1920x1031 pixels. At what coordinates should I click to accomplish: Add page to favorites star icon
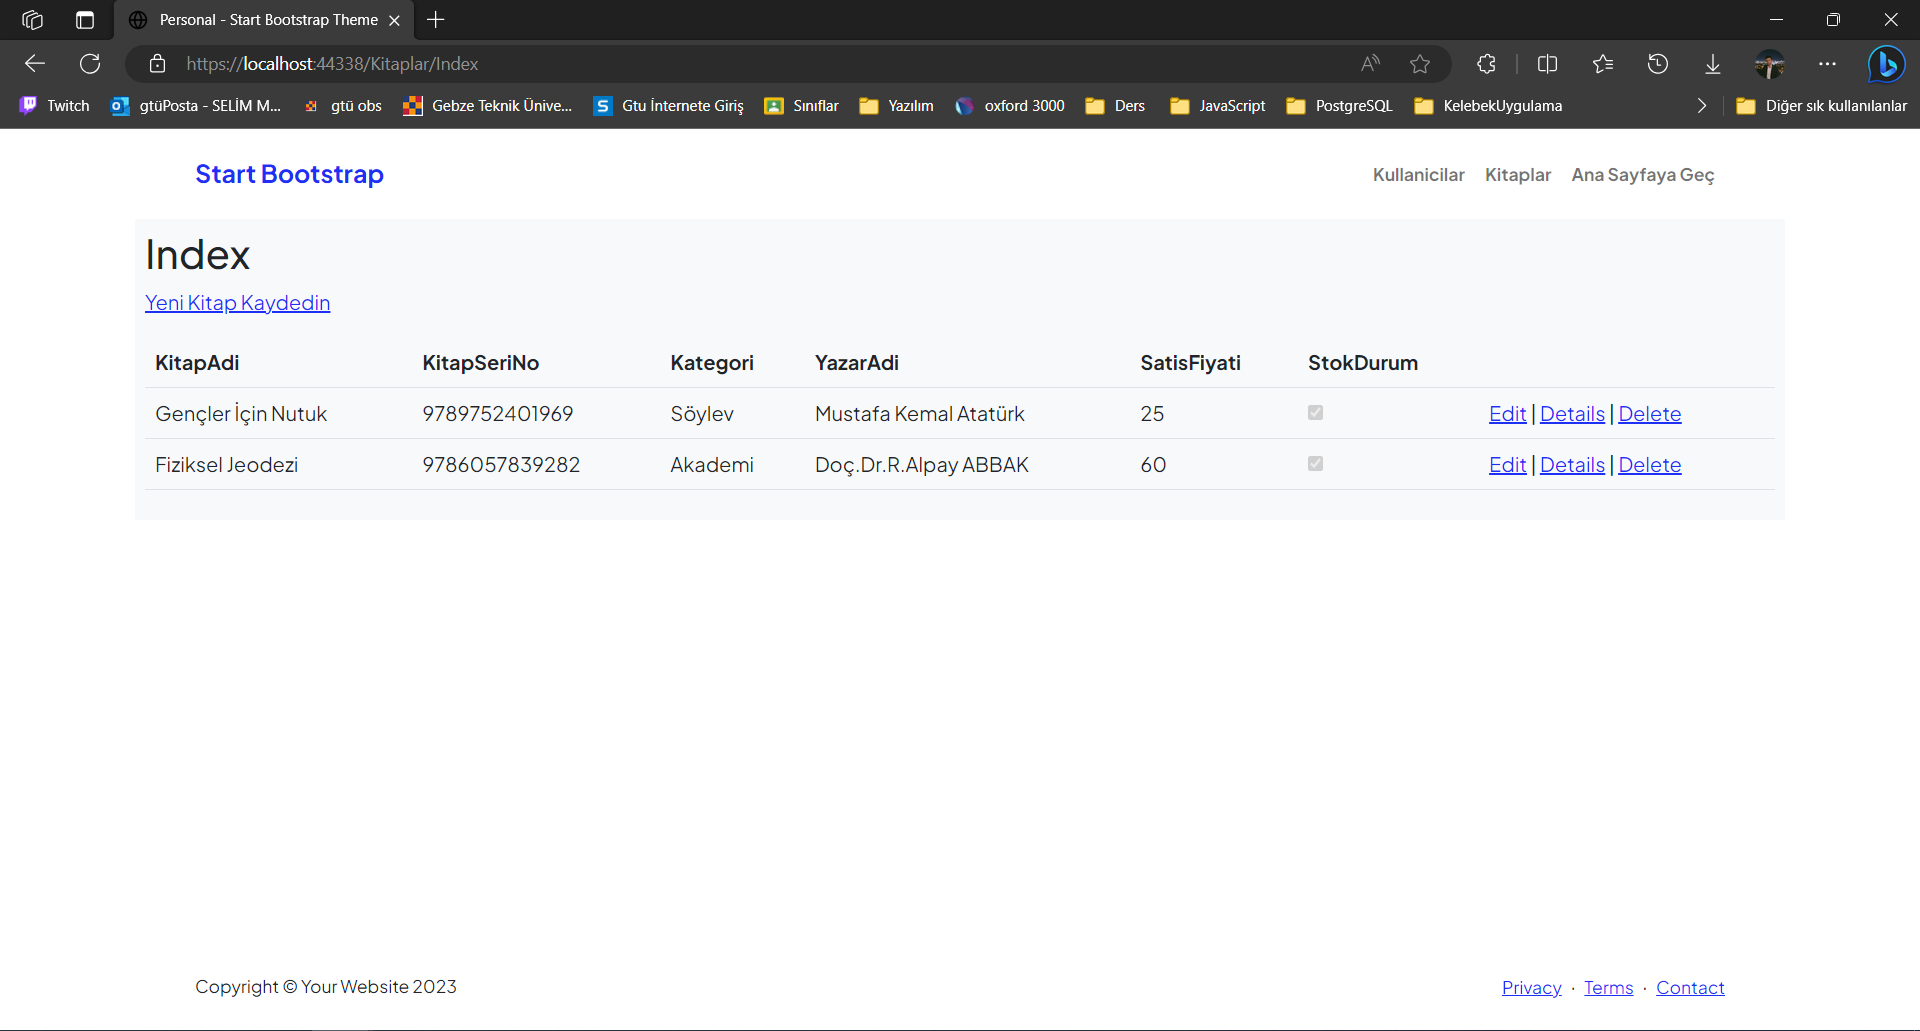click(1420, 64)
